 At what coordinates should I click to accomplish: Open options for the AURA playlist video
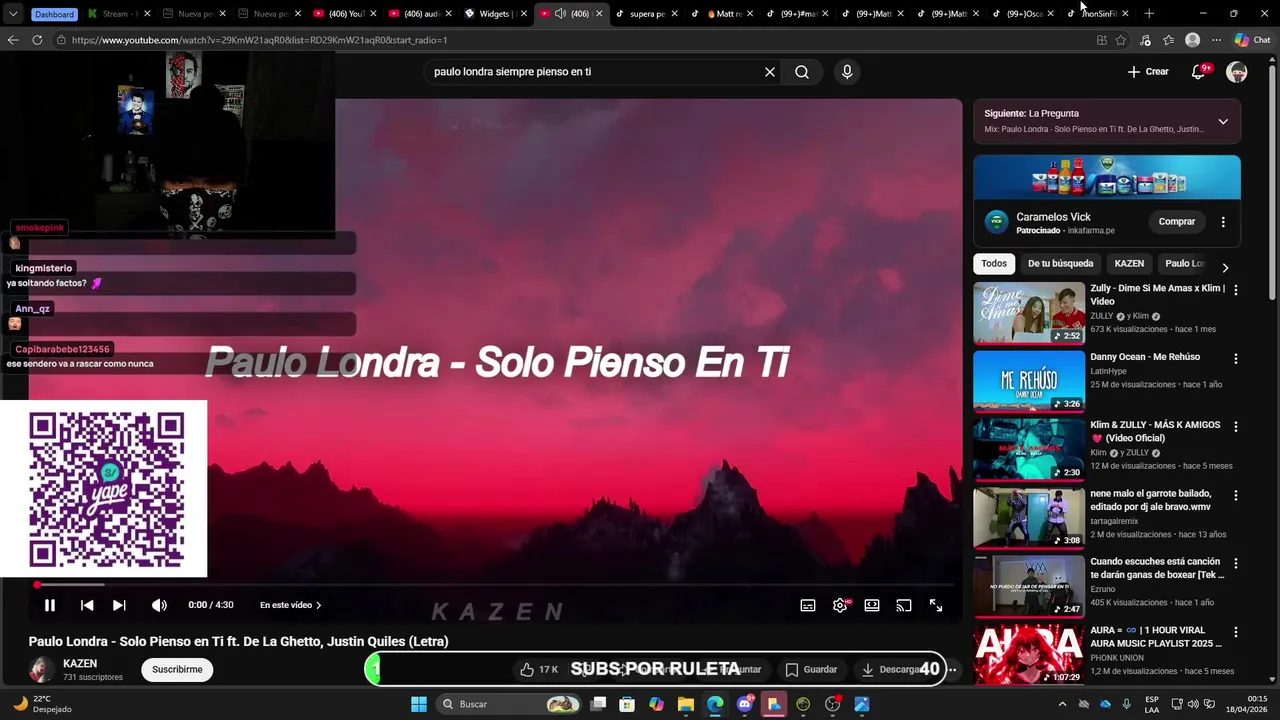coord(1236,632)
